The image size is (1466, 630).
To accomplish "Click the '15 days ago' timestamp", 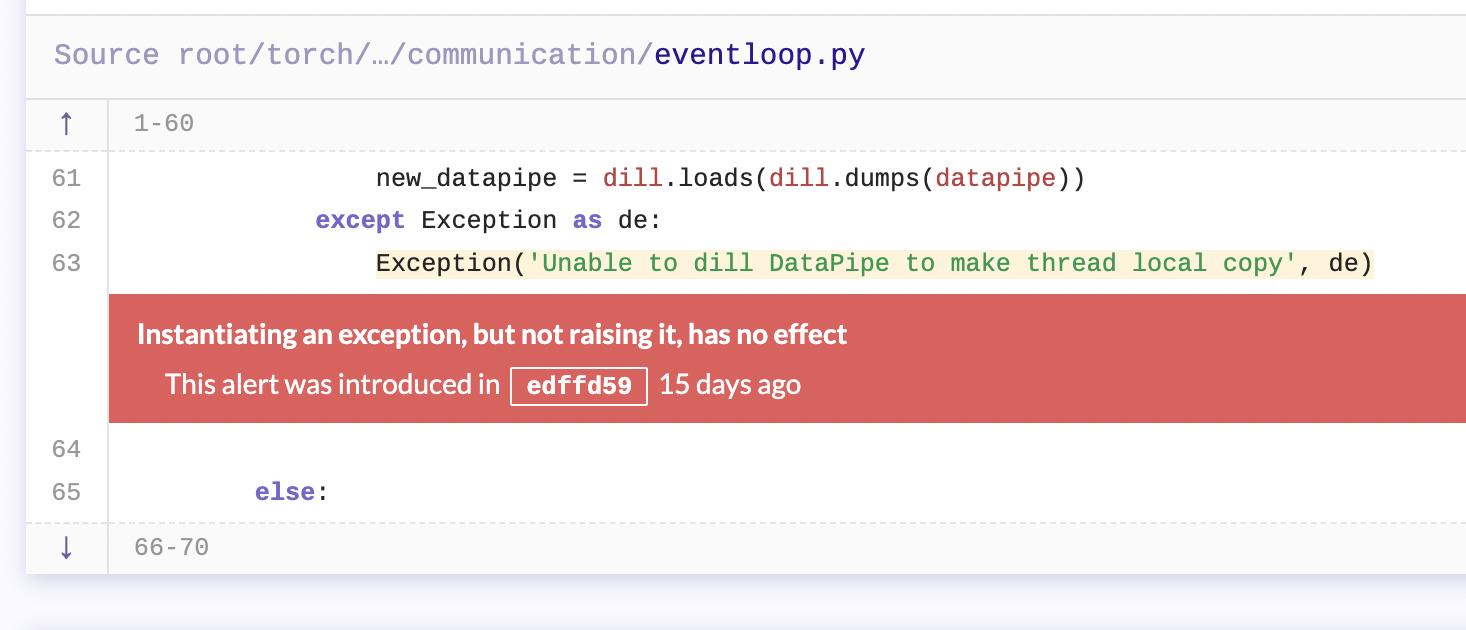I will click(x=730, y=385).
